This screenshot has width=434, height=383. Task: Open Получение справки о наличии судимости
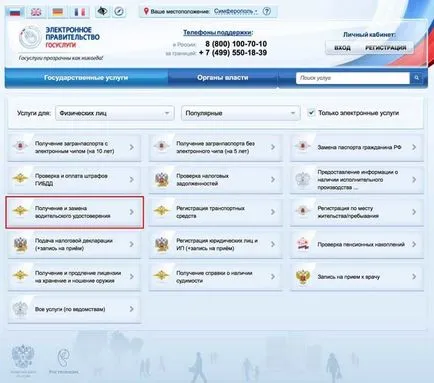216,277
